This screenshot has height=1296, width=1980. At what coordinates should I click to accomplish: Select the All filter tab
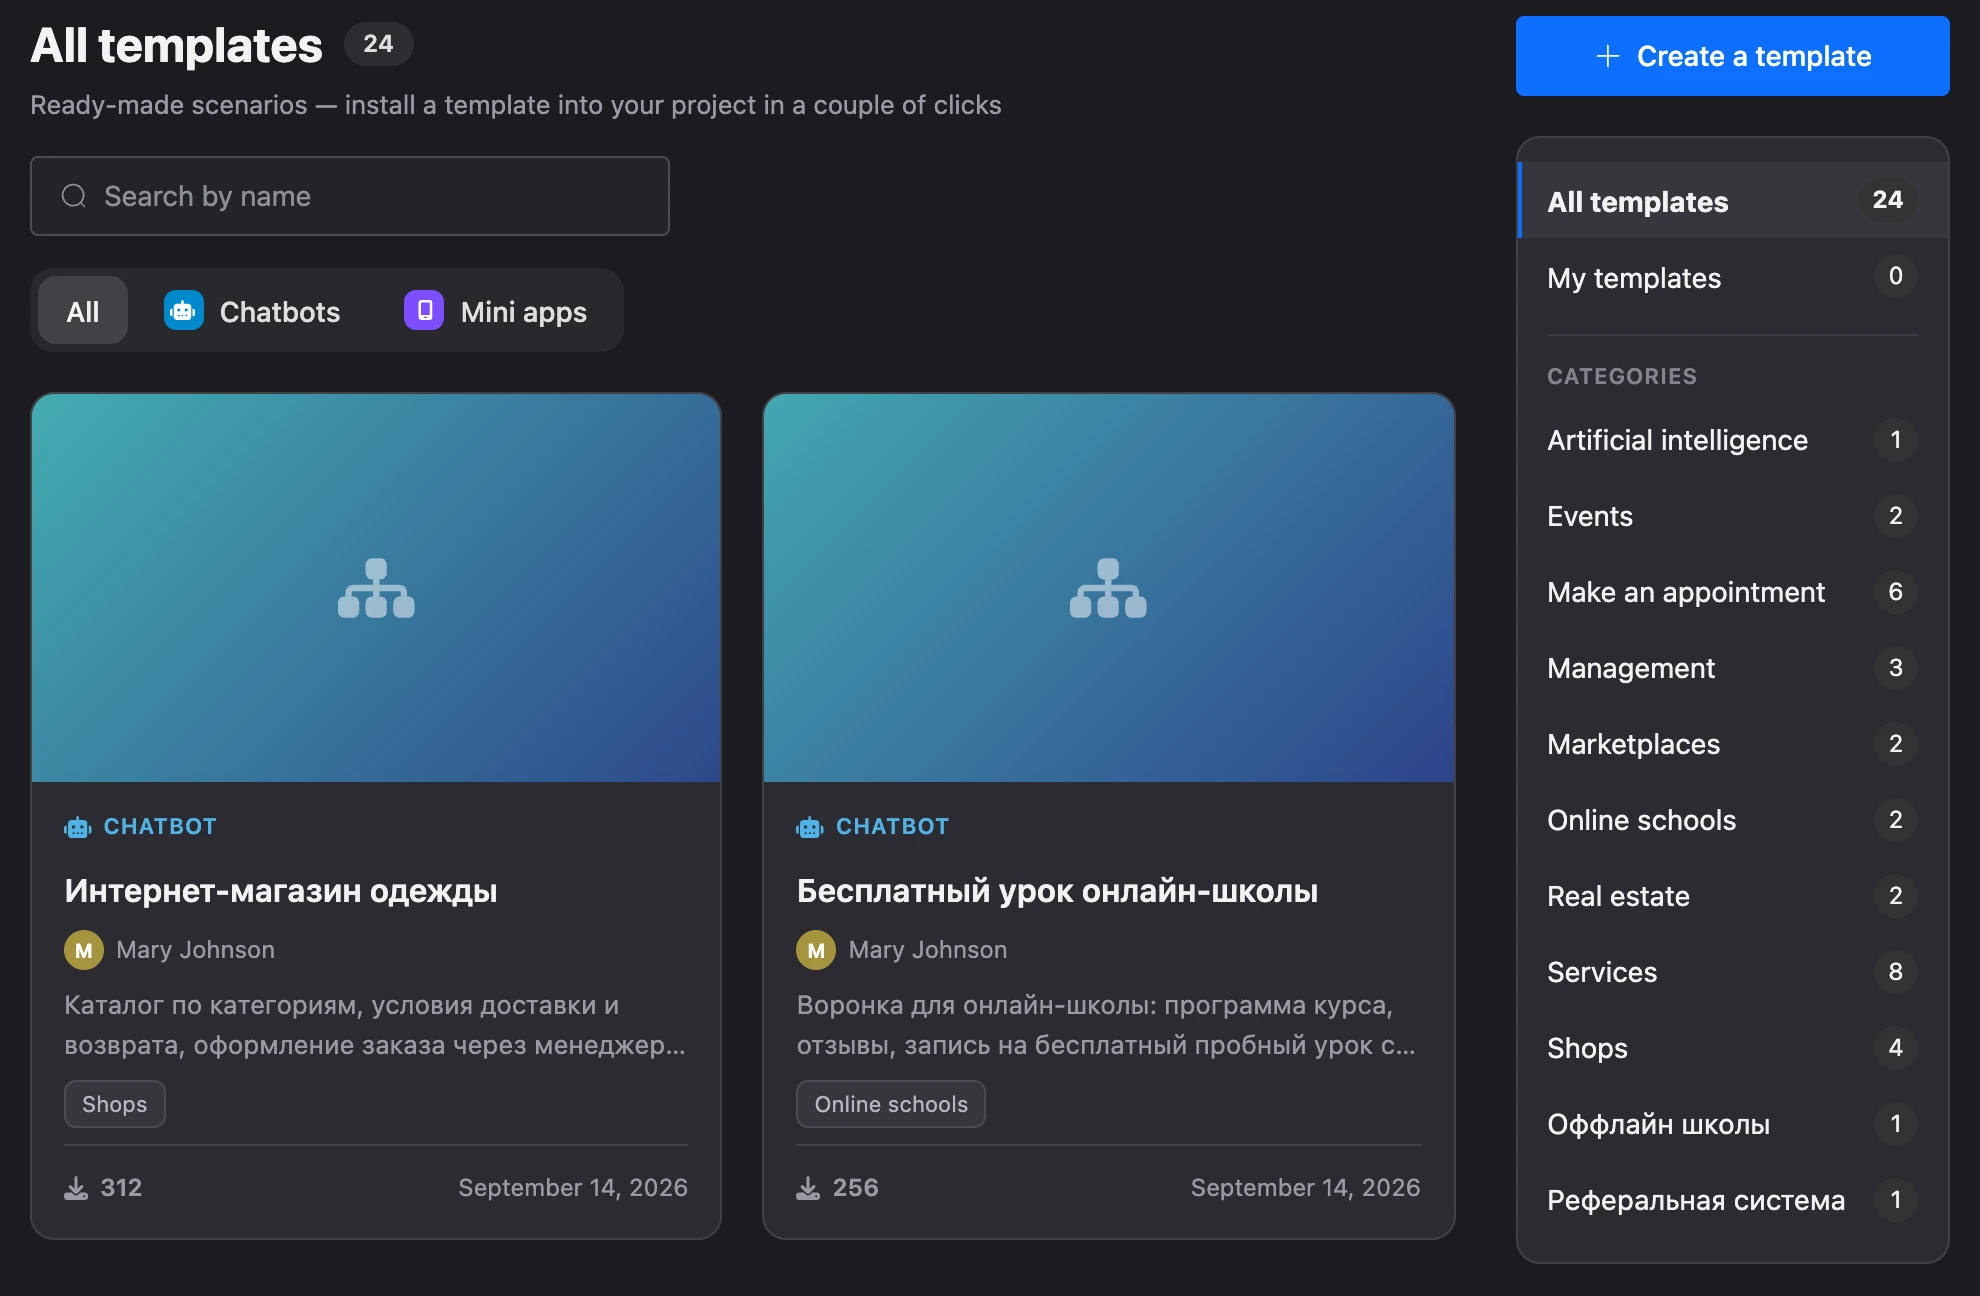click(x=83, y=311)
